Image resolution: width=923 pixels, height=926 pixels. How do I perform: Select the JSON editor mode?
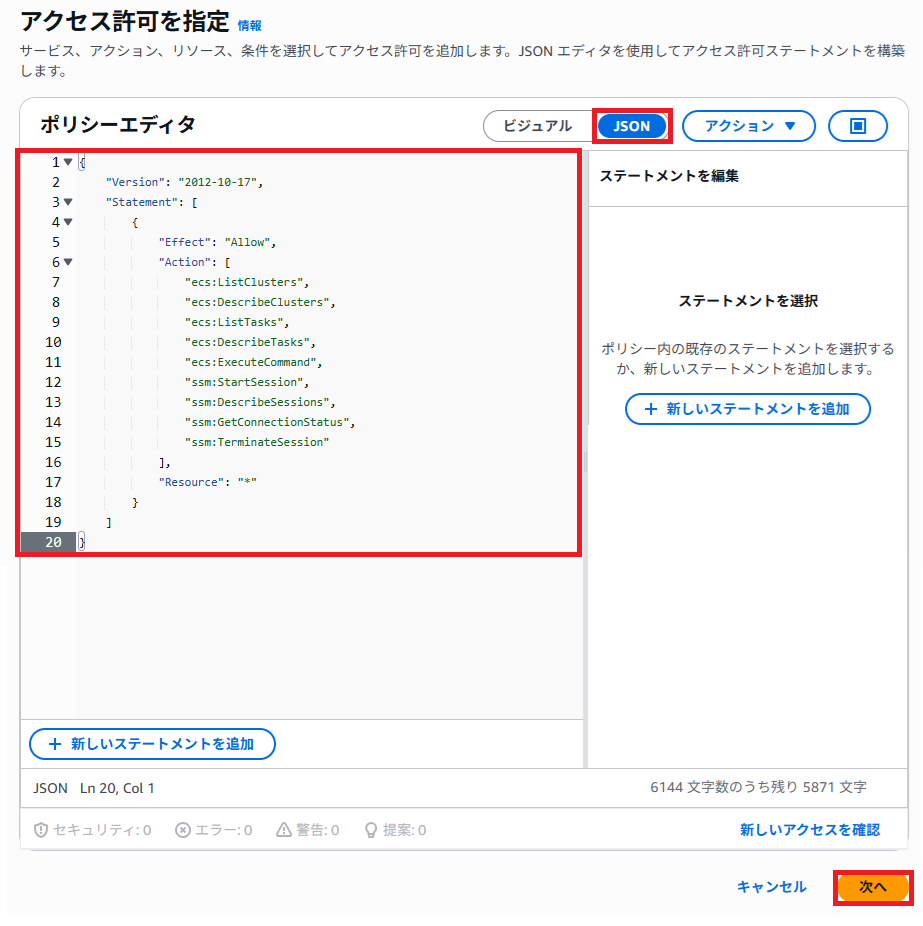click(x=631, y=126)
